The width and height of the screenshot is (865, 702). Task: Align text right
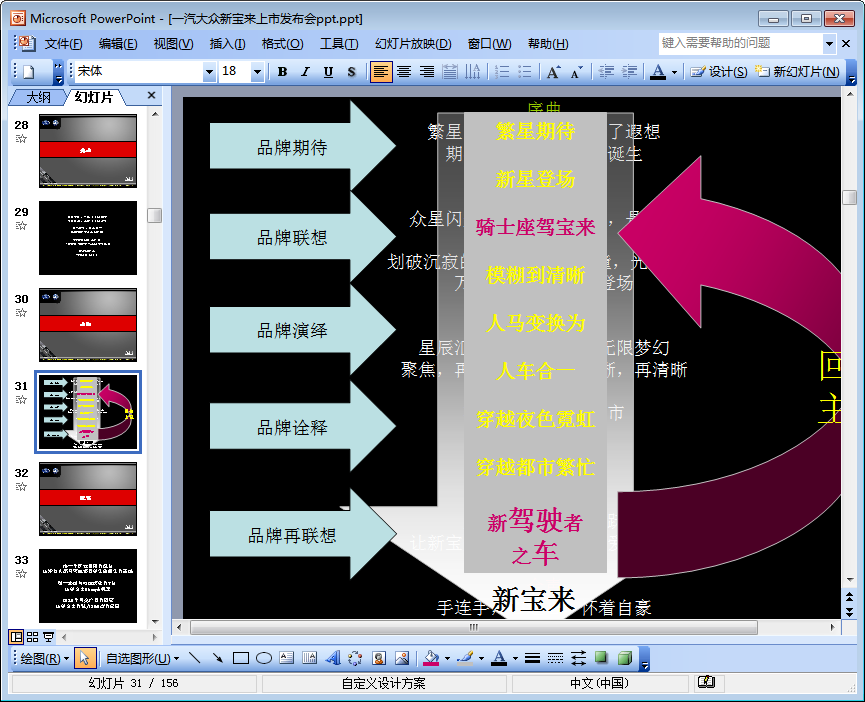[x=427, y=72]
